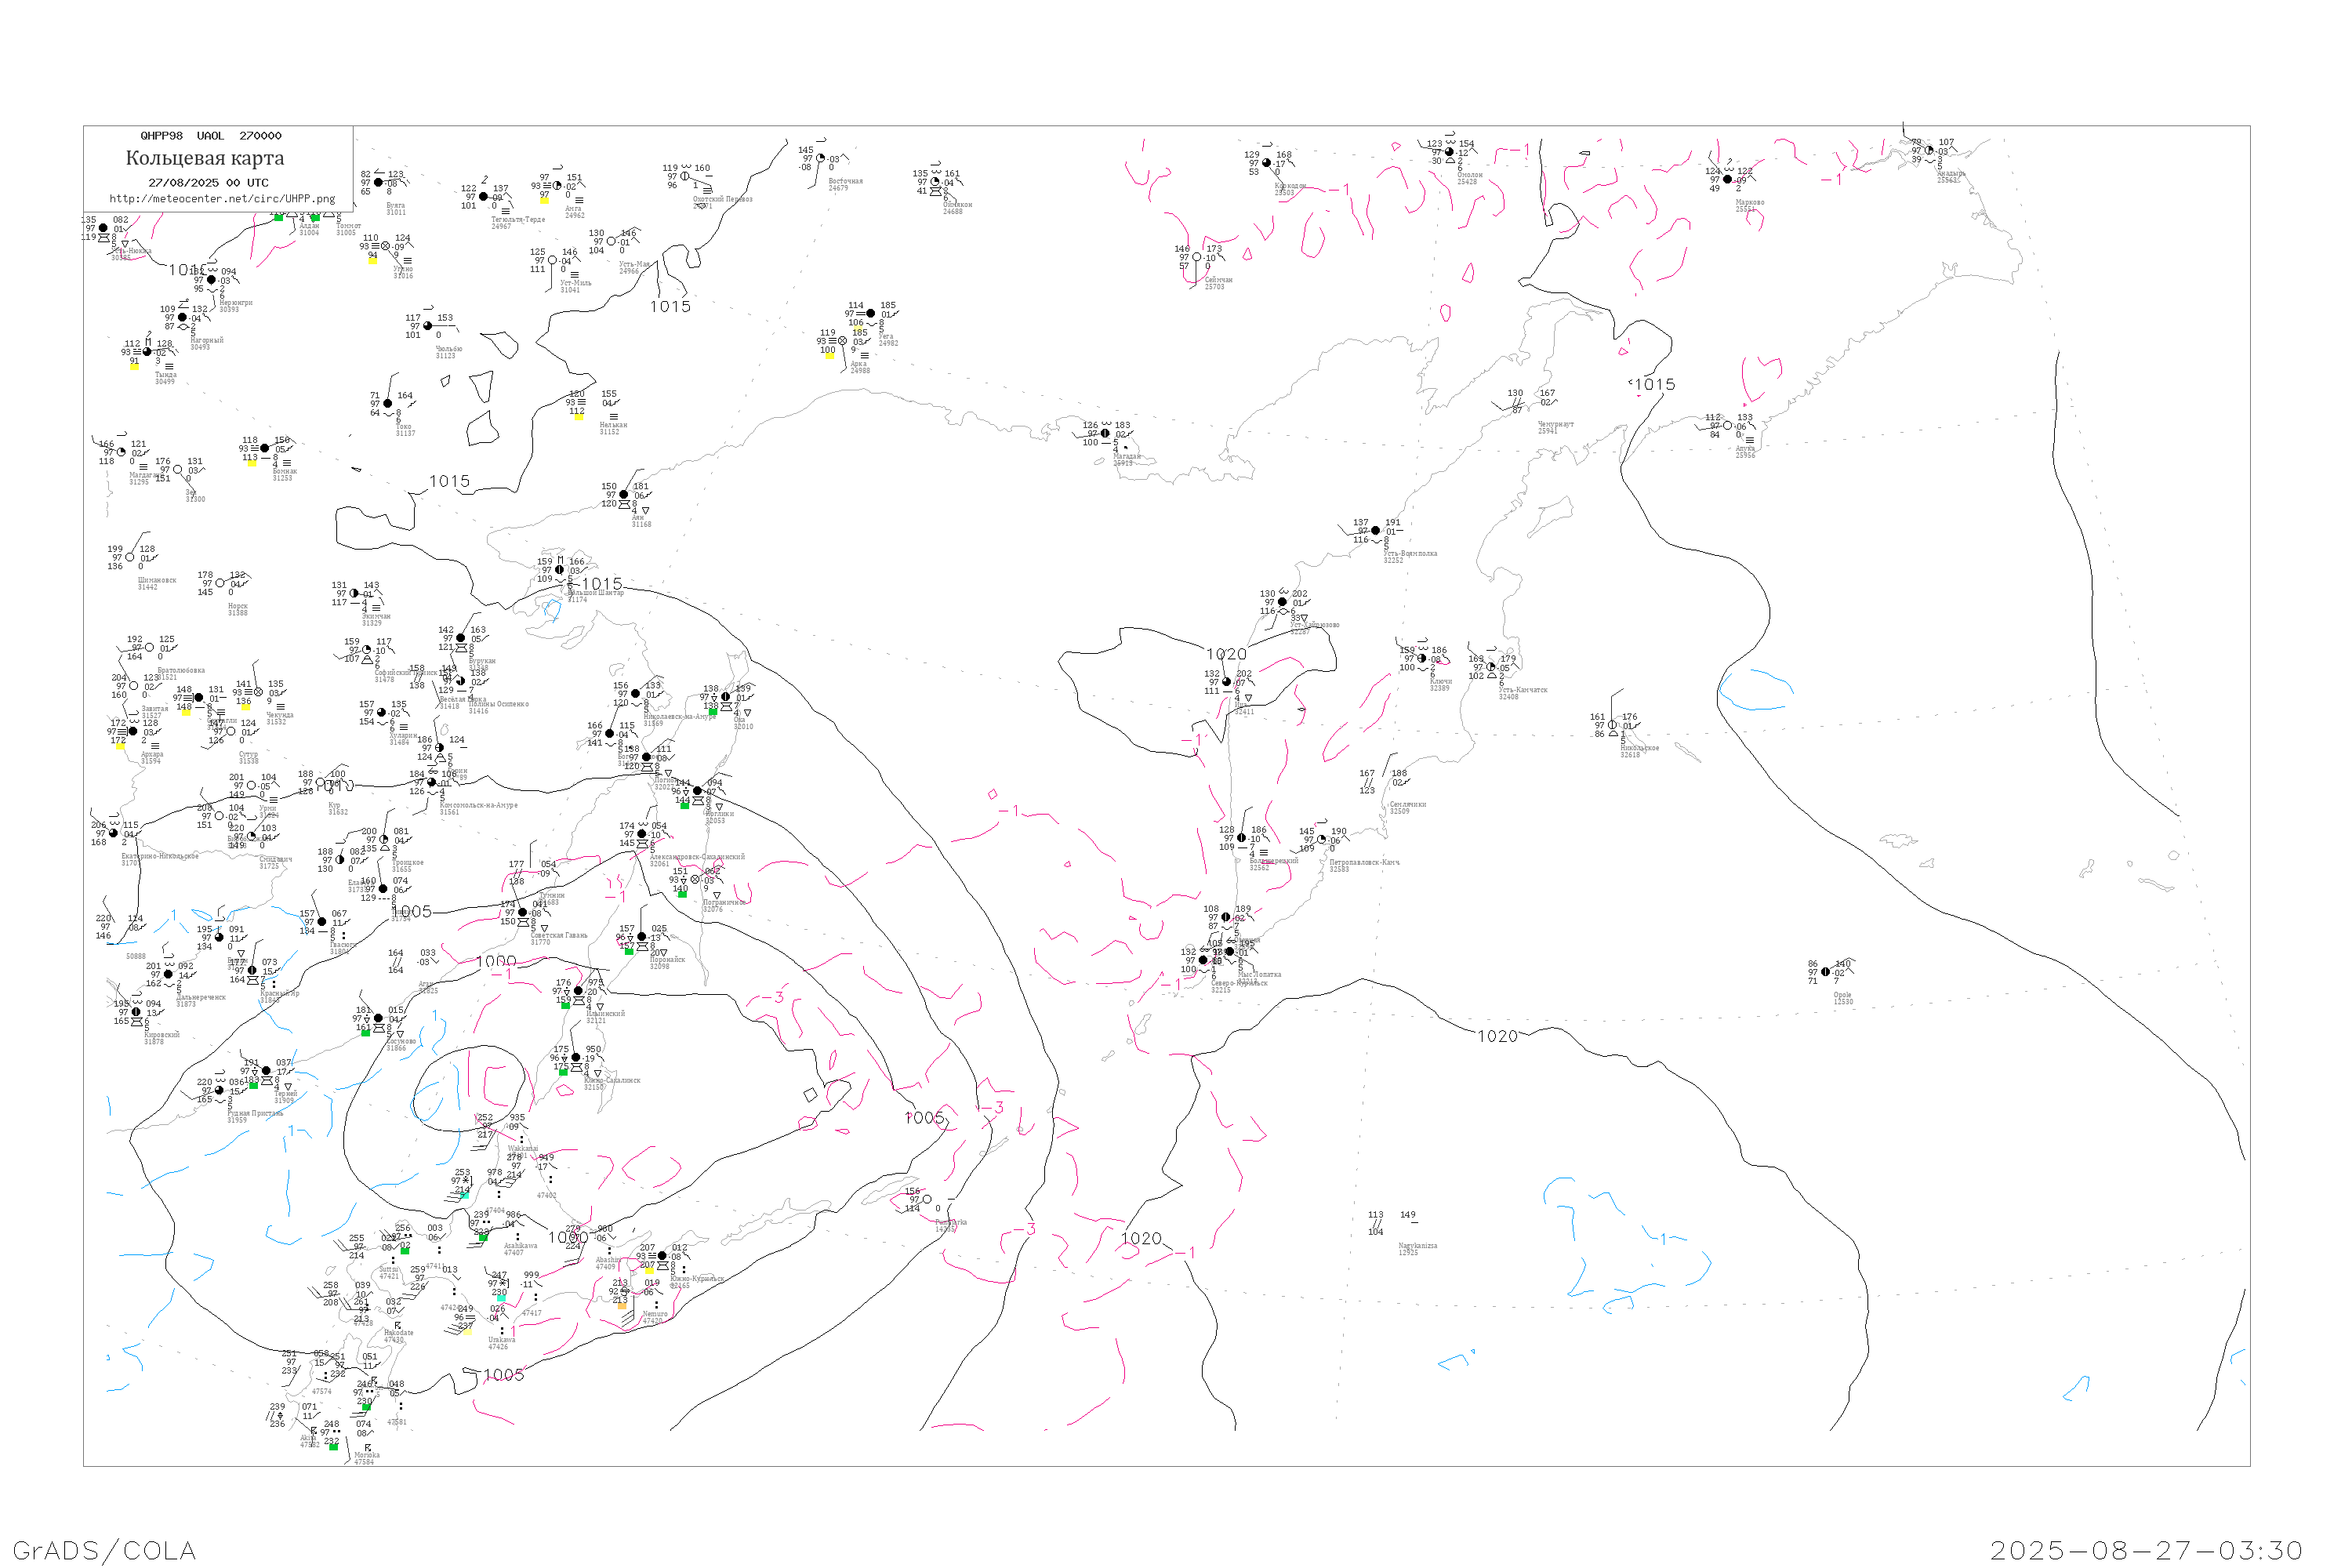2352x1568 pixels.
Task: Select the Петропавловск-Камч station circle symbol
Action: point(1322,840)
